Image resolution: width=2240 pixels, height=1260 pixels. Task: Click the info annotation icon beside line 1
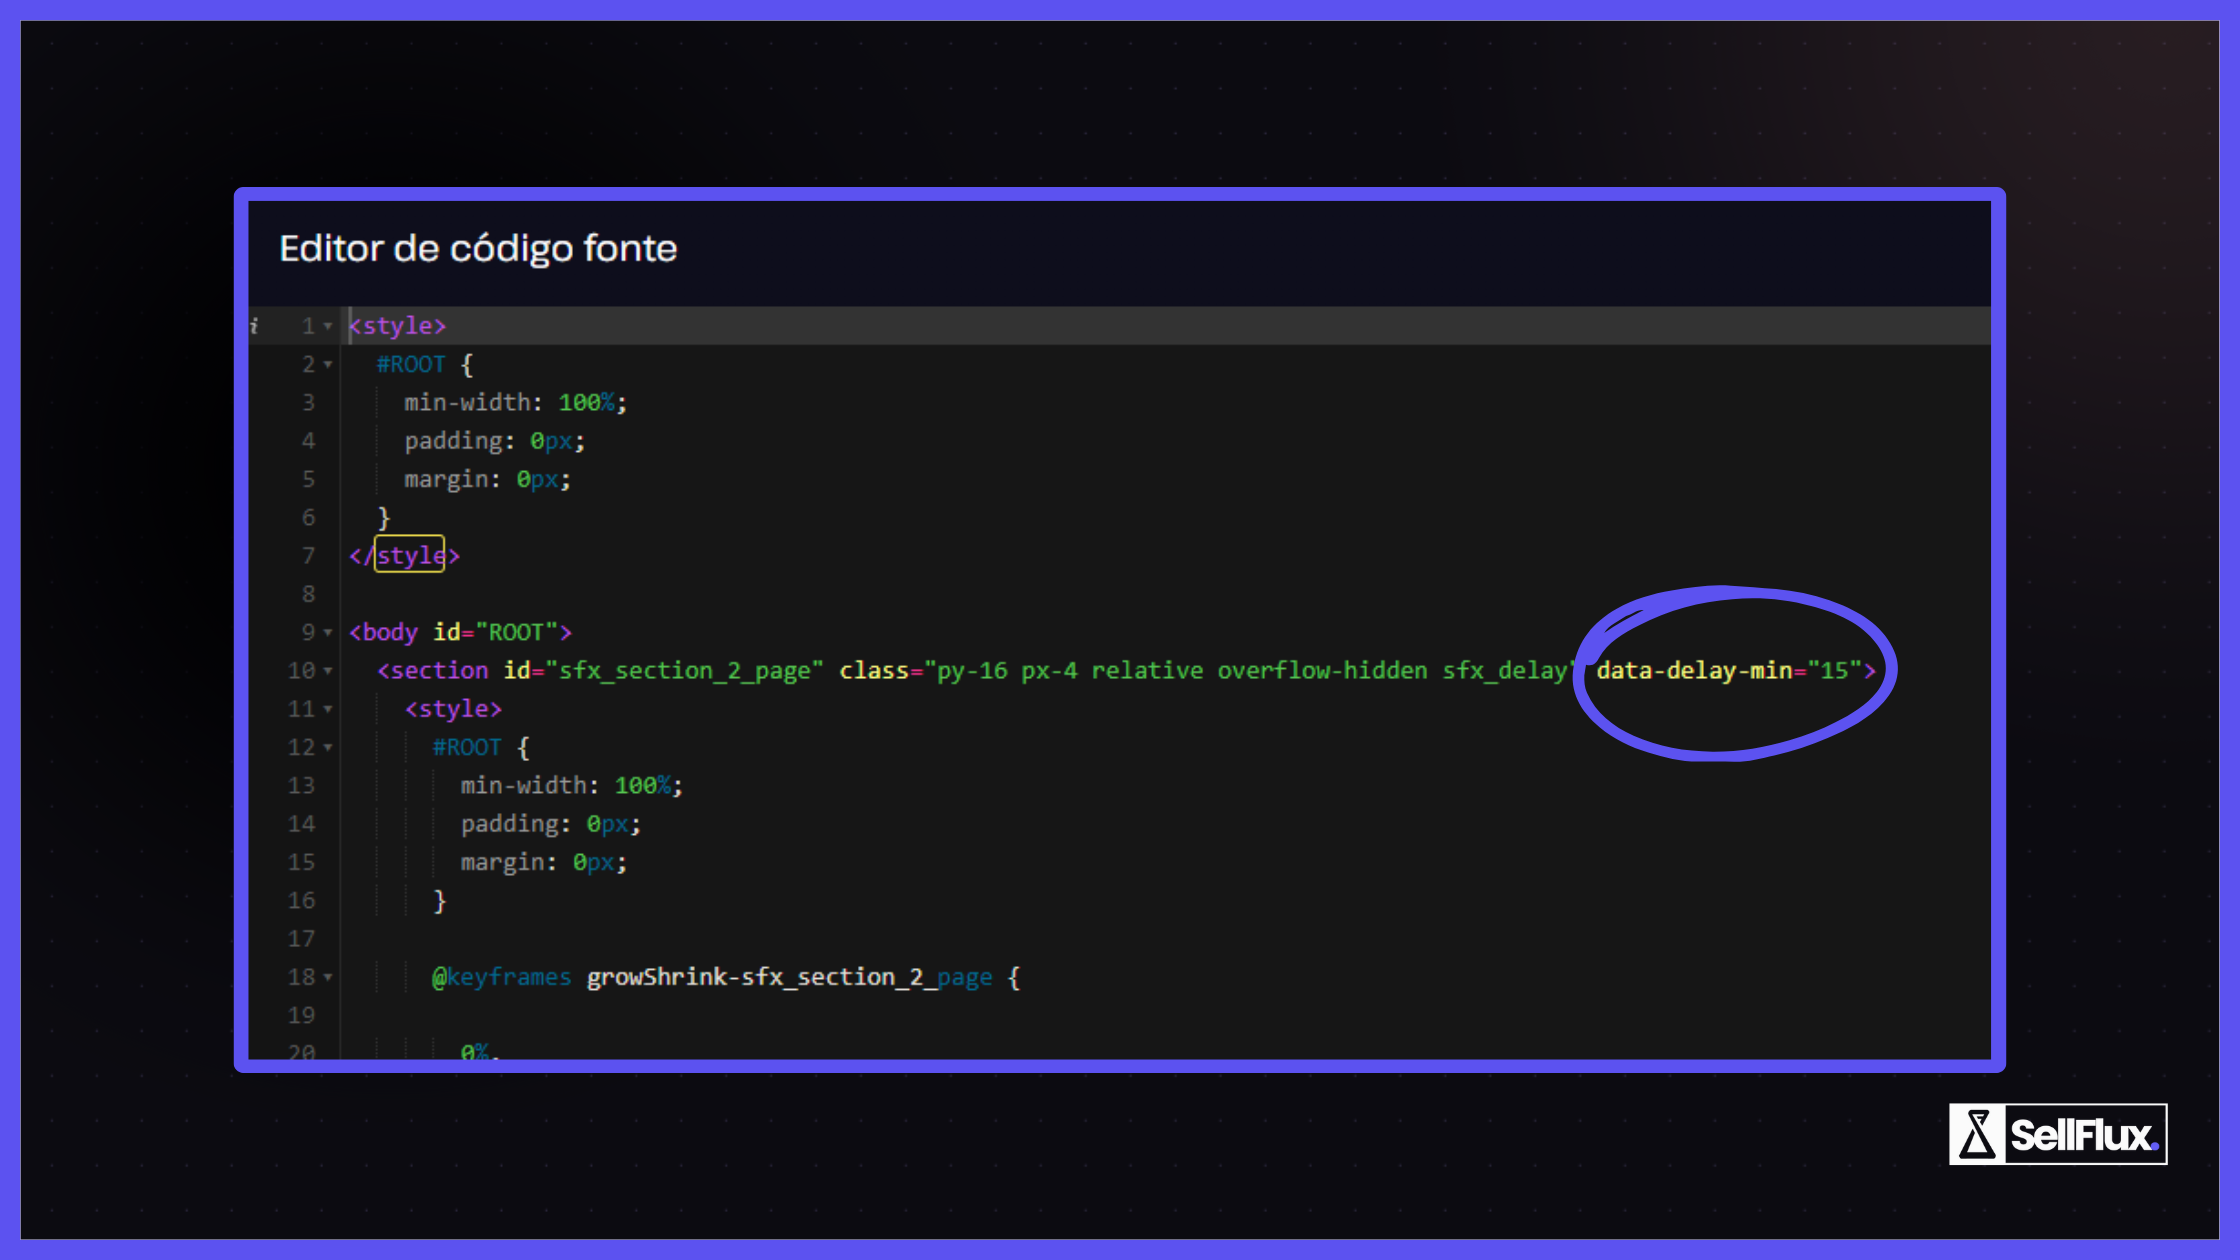tap(253, 325)
